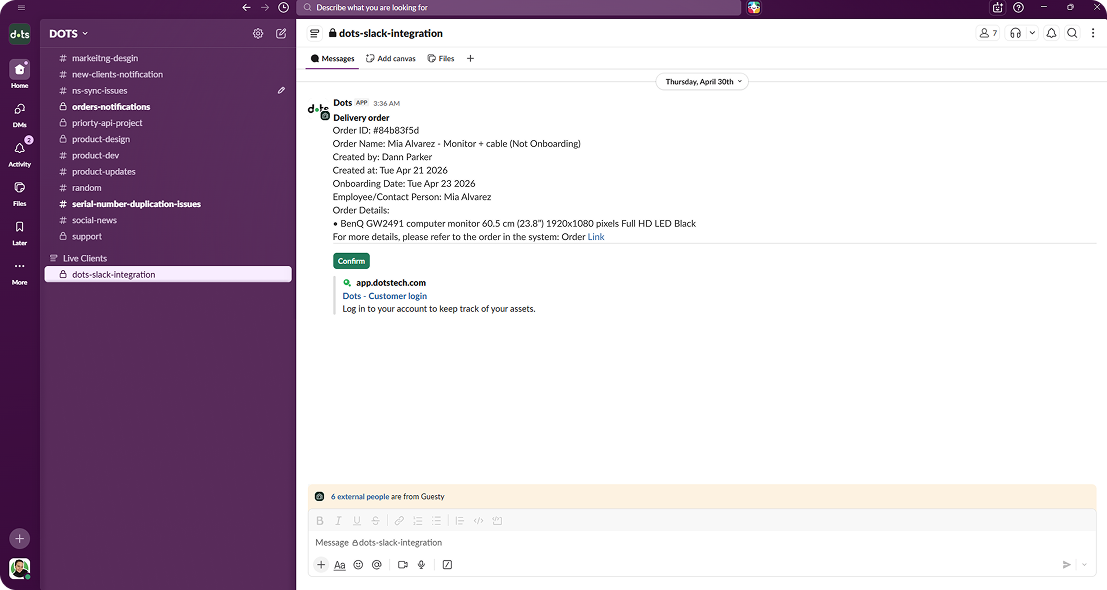Focus the message input field
Screen dimensions: 1107x590
pos(702,543)
